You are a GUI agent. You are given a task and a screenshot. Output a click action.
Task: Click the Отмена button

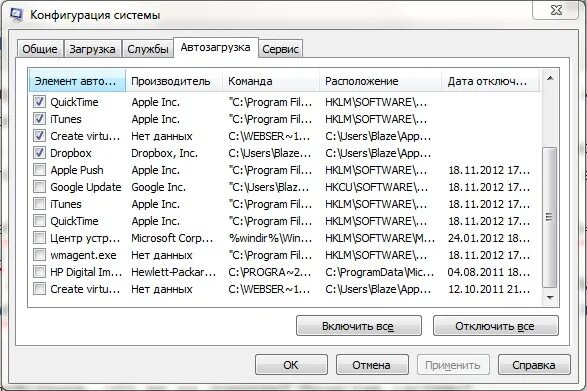[372, 365]
